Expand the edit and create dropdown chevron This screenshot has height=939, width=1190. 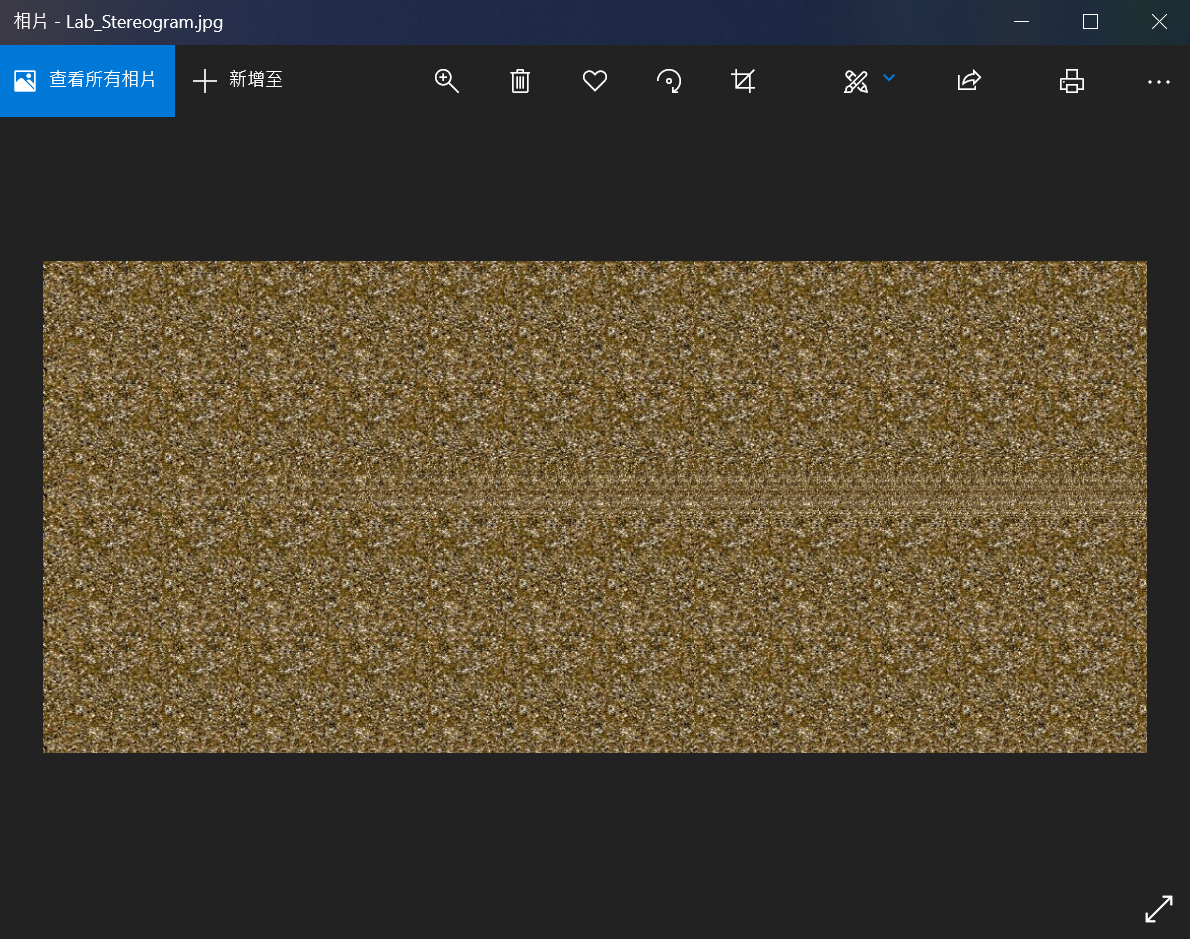click(x=889, y=77)
